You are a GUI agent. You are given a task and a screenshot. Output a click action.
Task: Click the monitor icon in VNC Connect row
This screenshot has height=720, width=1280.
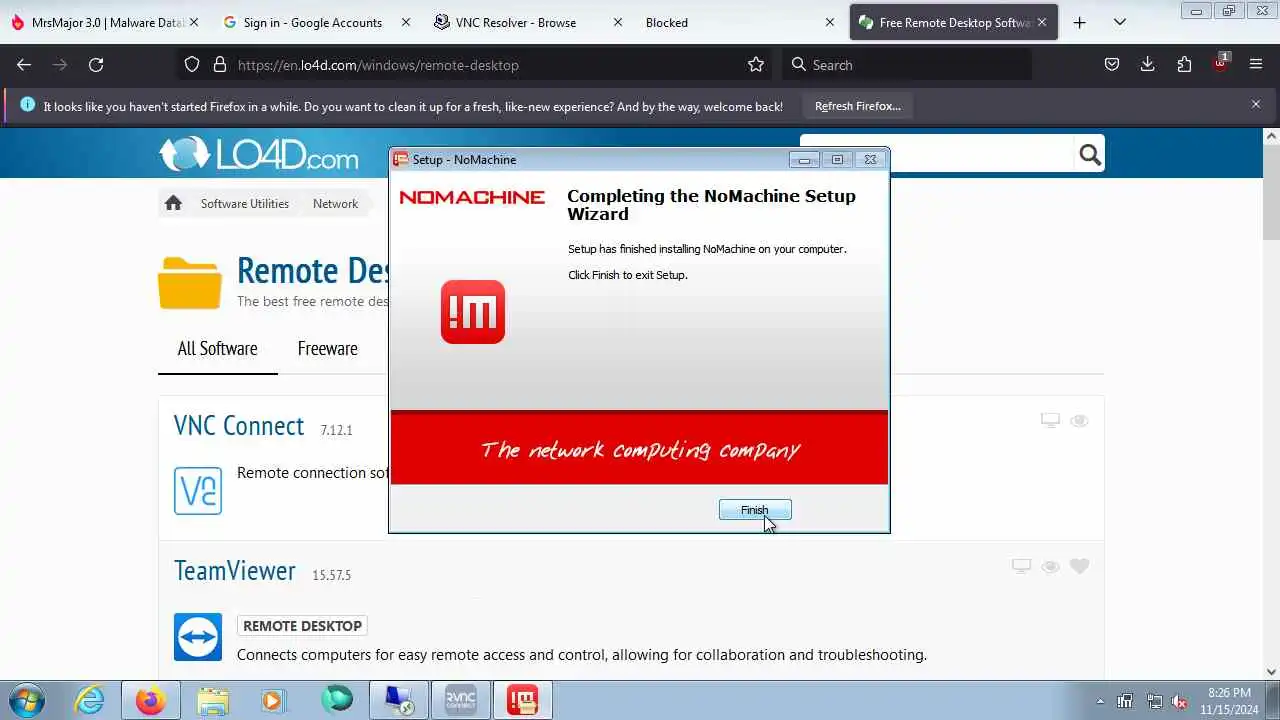1050,421
